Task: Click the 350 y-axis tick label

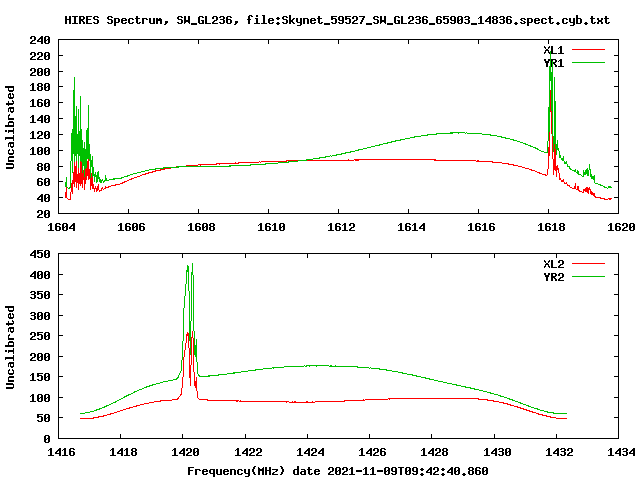Action: point(40,296)
